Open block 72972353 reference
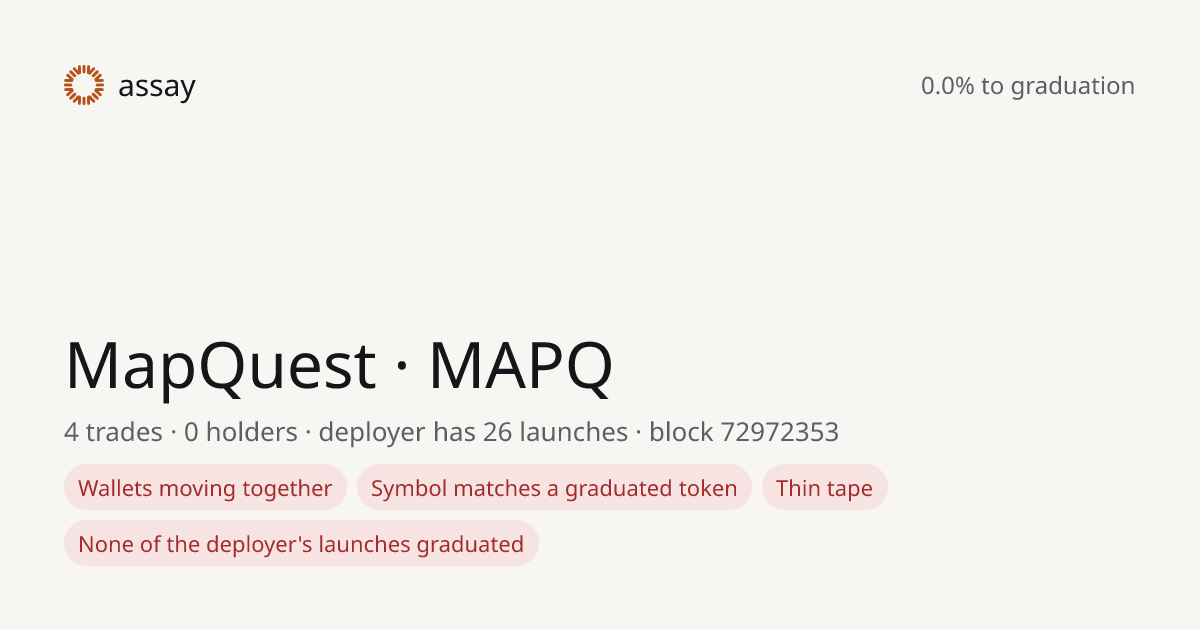This screenshot has width=1200, height=630. tap(744, 432)
